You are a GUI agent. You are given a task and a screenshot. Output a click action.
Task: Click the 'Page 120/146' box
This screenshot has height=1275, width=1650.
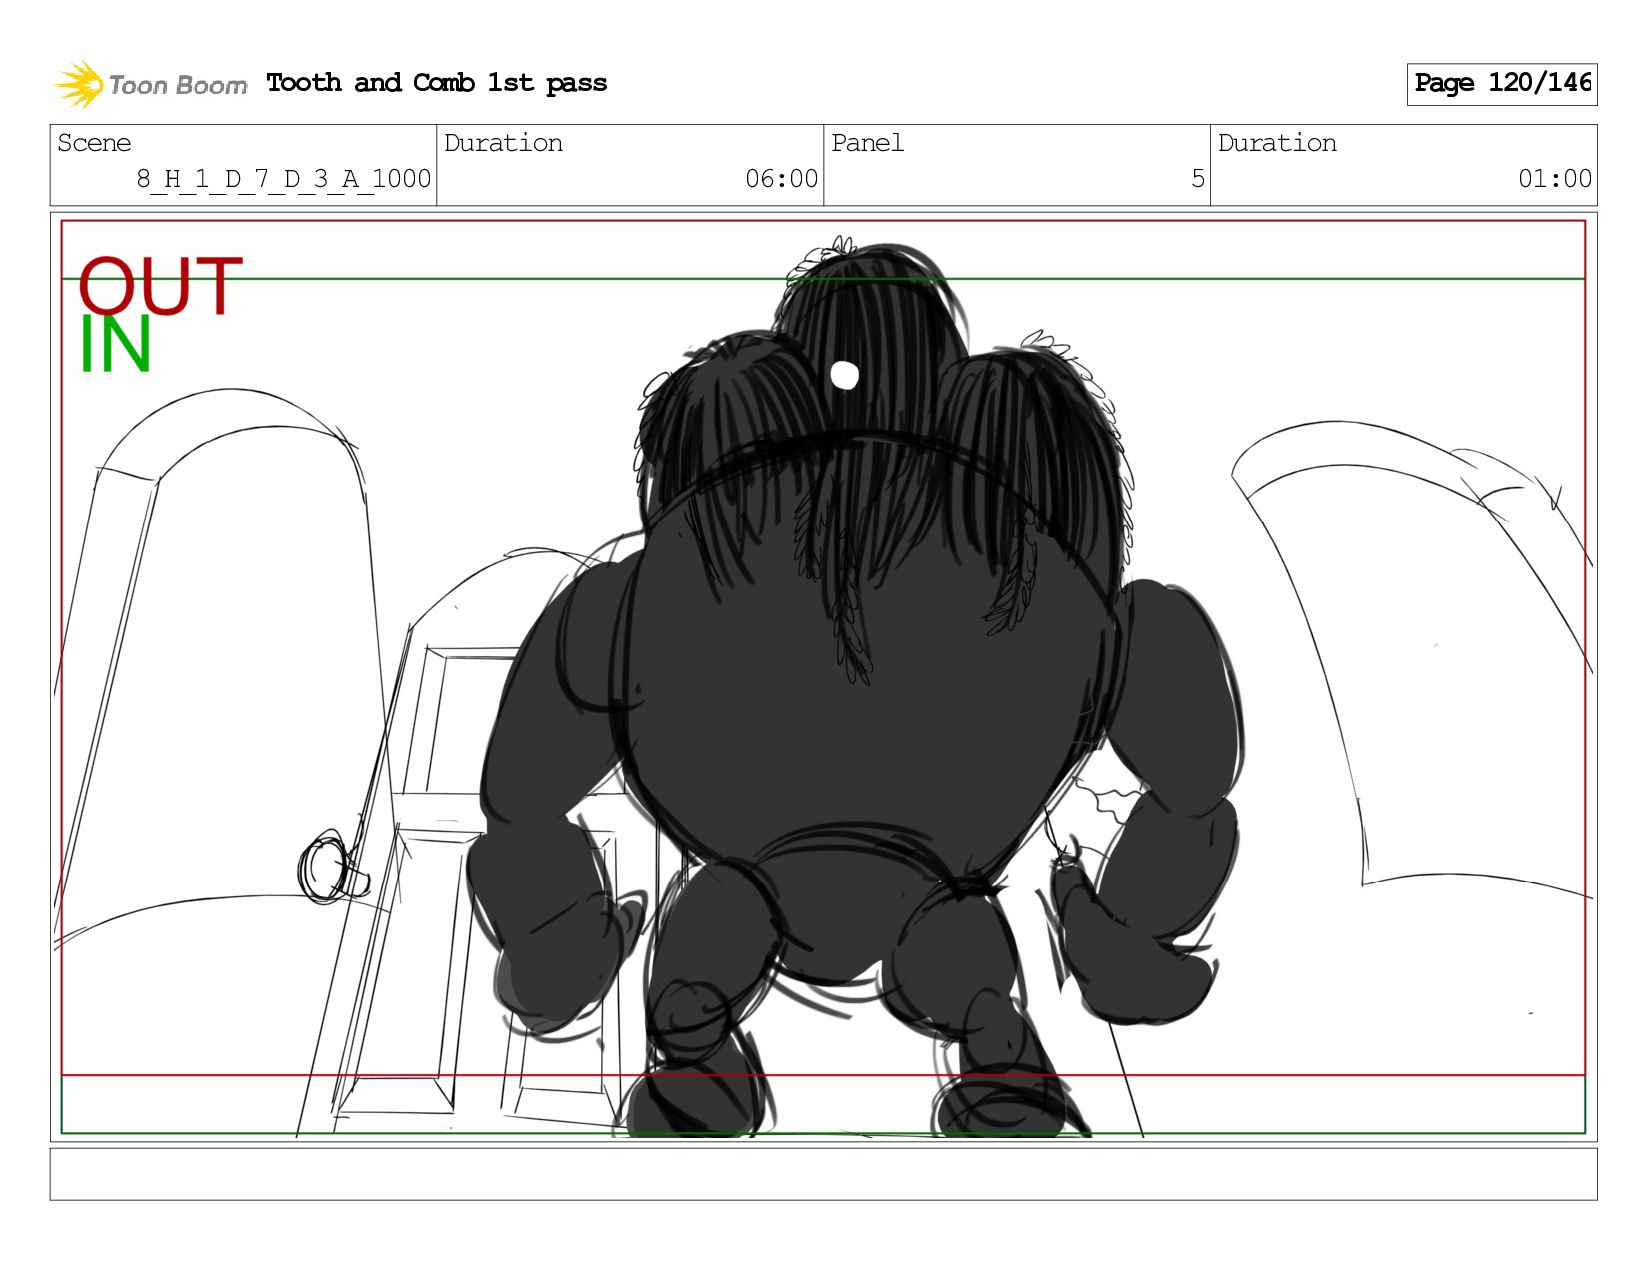click(1502, 84)
